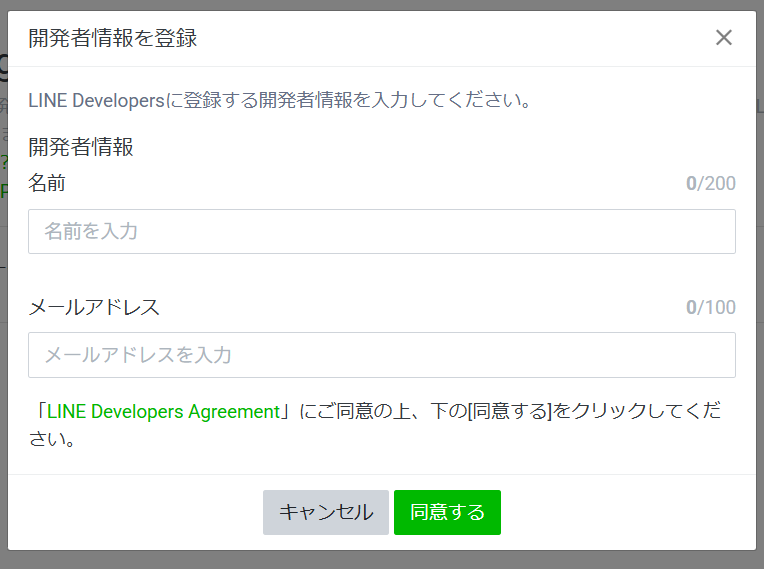Click the 開発者情報 section heading
This screenshot has width=764, height=569.
click(x=81, y=148)
